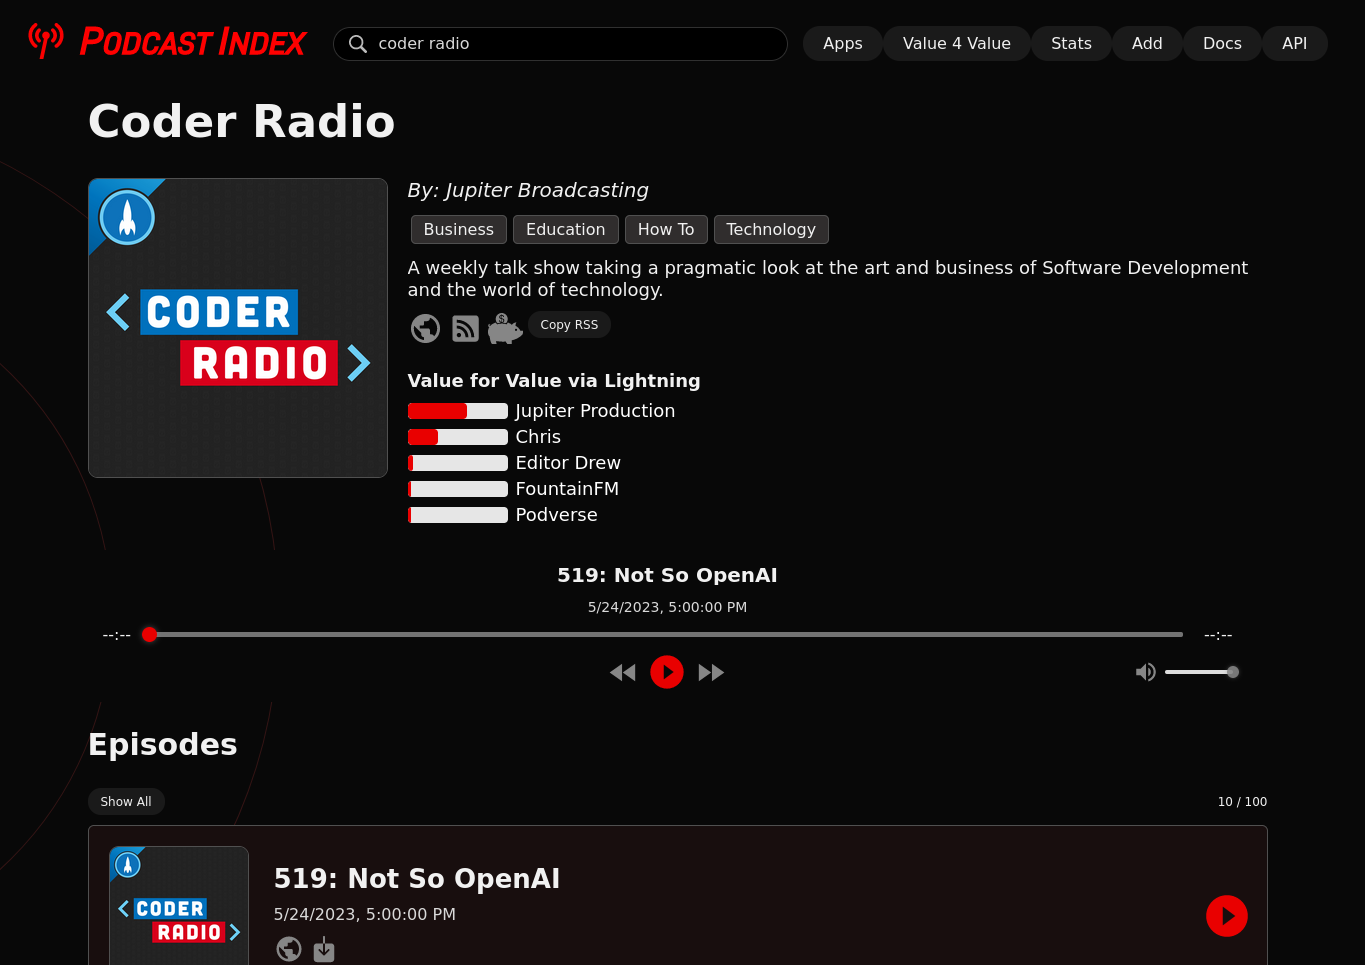
Task: Click the Editor Drew recipient label
Action: click(x=568, y=463)
